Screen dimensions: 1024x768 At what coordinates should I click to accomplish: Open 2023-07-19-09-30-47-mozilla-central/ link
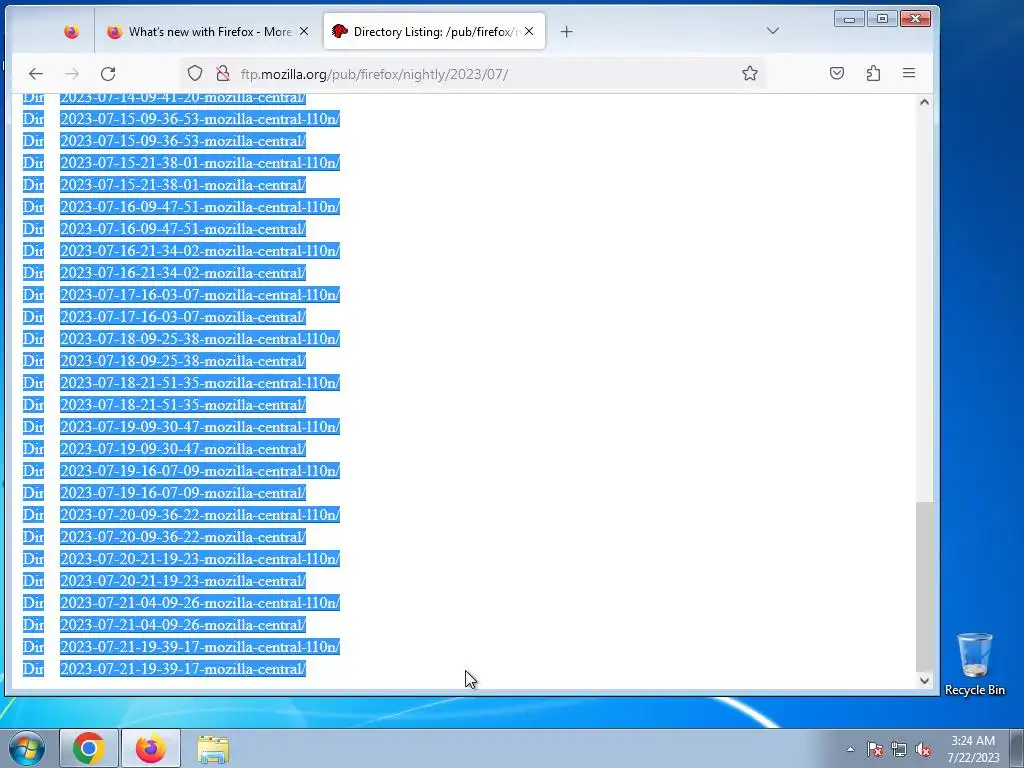(183, 449)
